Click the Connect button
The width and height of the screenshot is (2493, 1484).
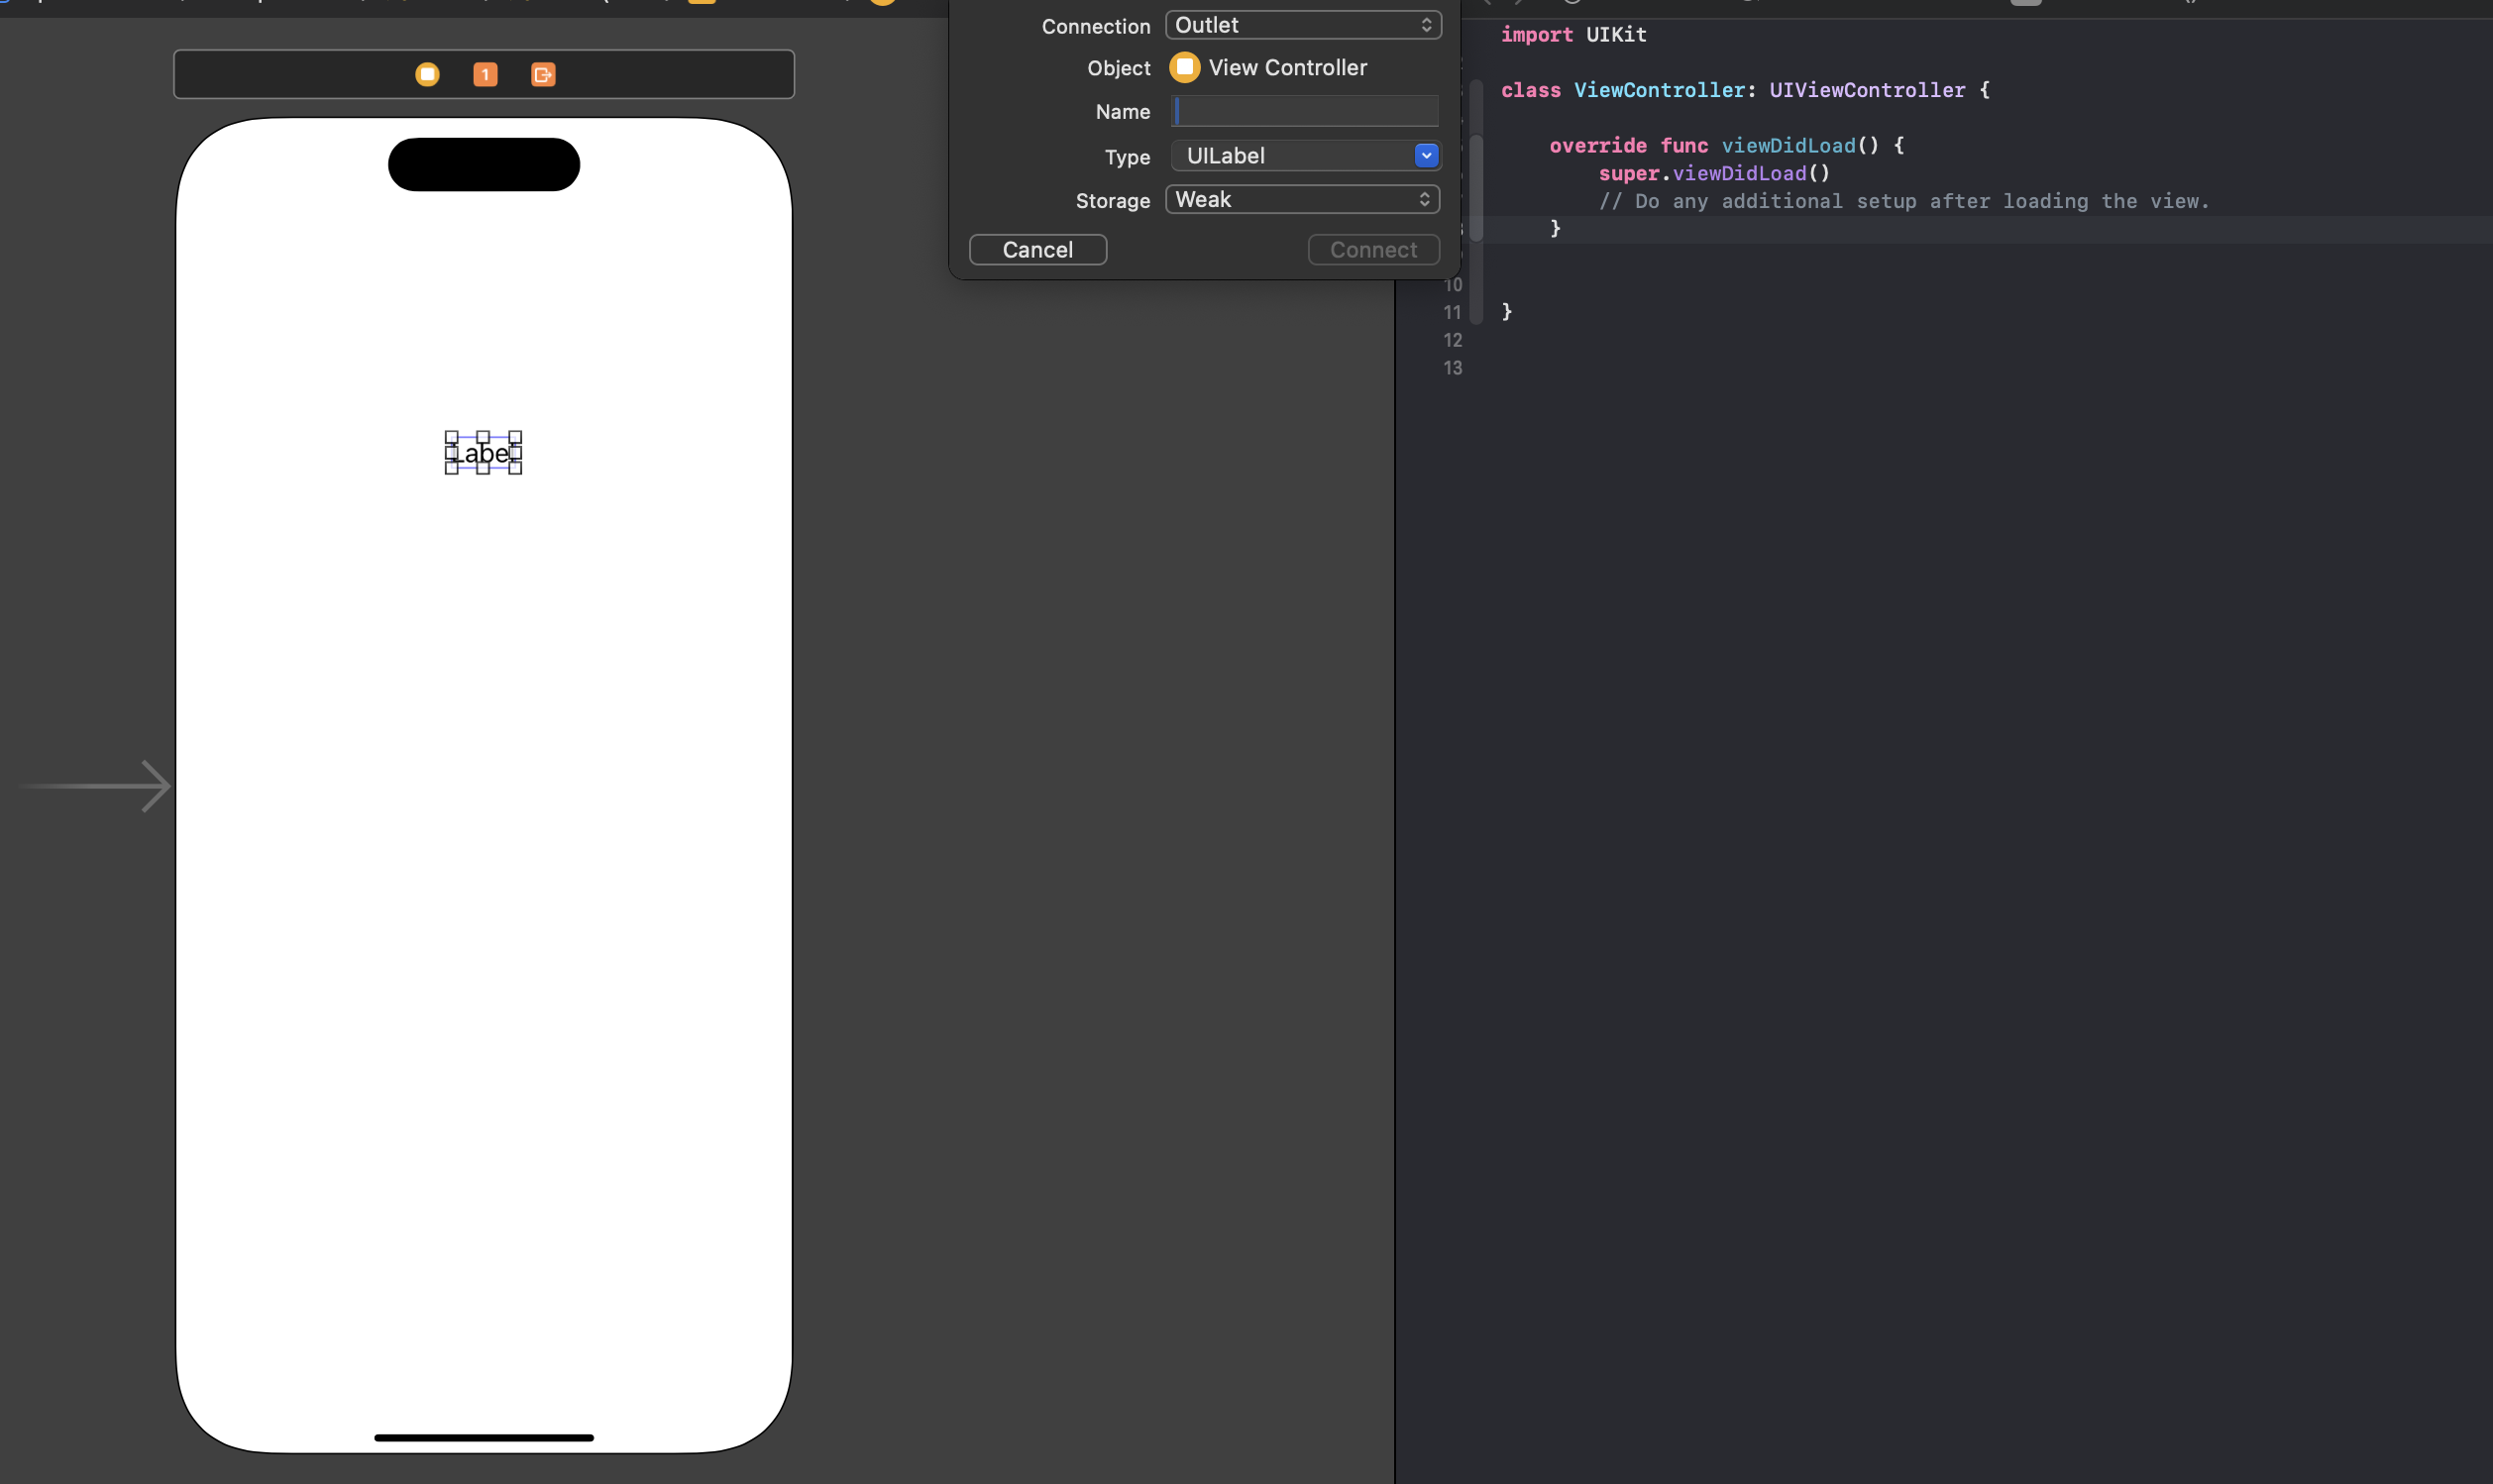tap(1373, 249)
